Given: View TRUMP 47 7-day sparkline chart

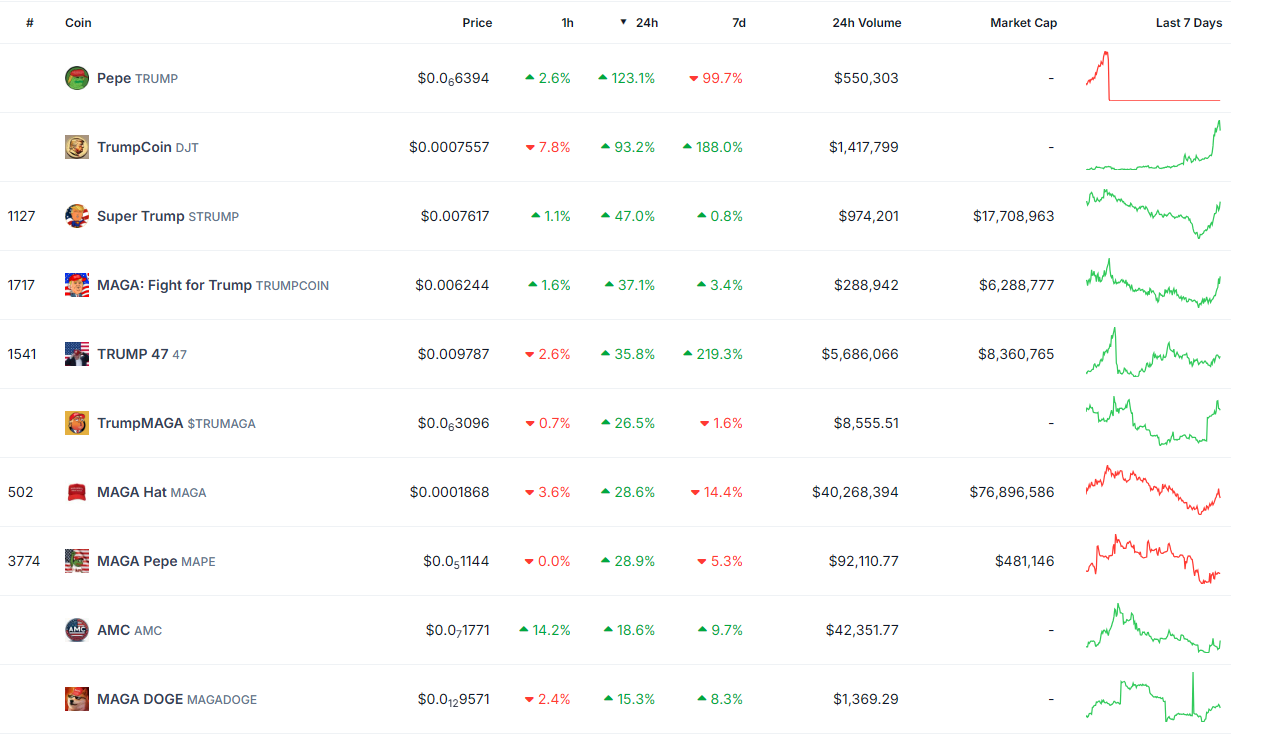Looking at the screenshot, I should 1153,352.
